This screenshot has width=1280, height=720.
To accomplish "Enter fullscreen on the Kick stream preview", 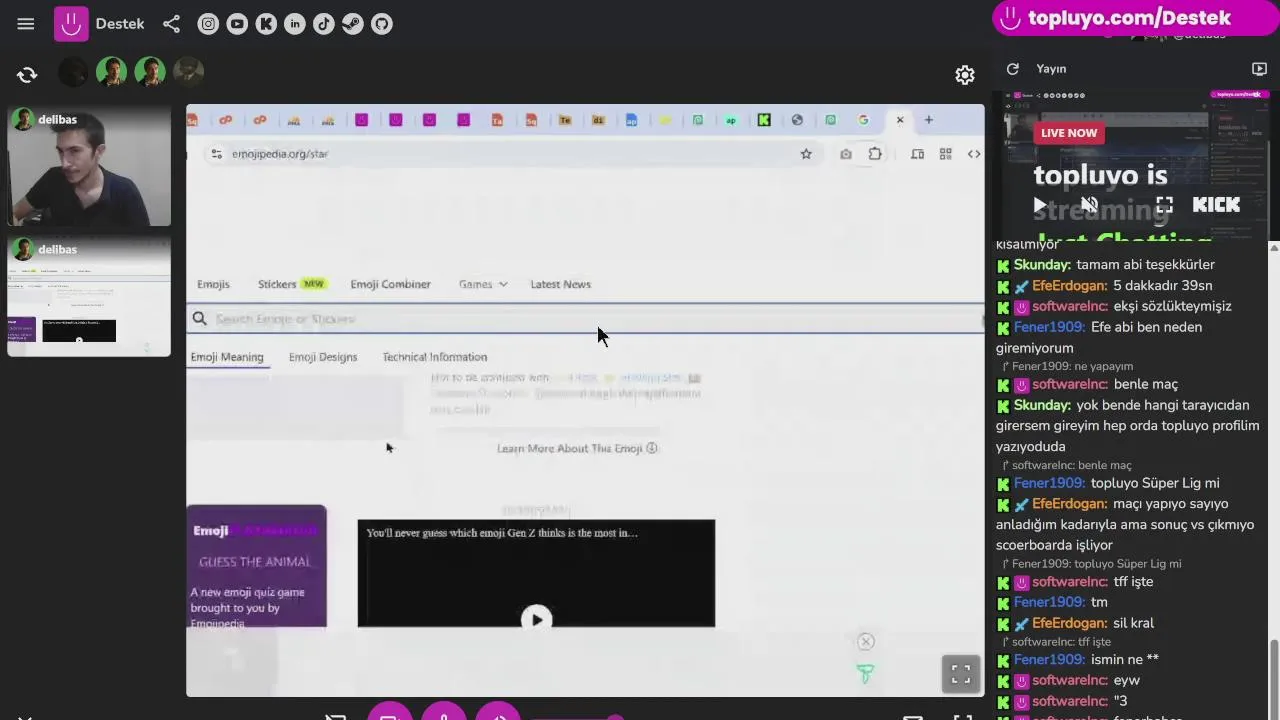I will pos(1164,205).
